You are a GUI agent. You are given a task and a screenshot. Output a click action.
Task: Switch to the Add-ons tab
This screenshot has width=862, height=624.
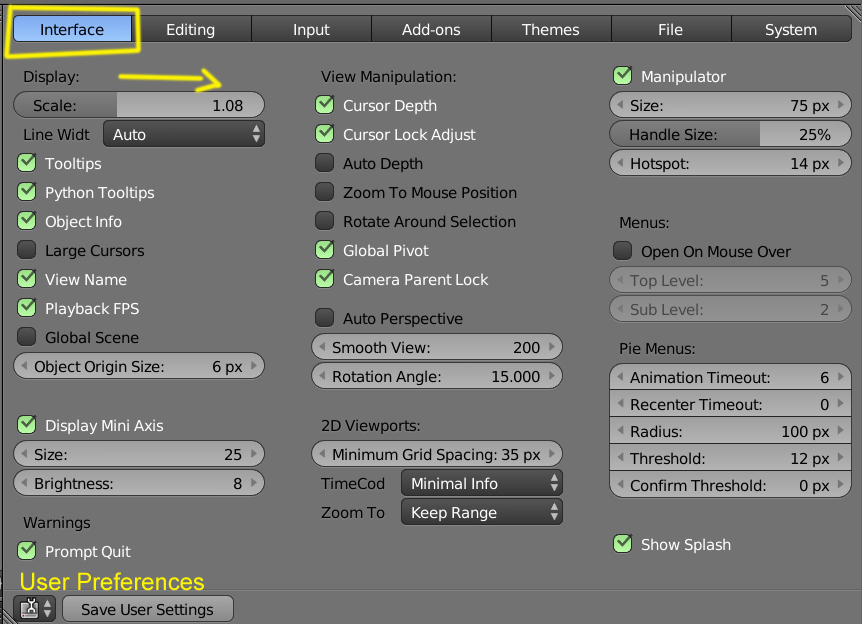tap(431, 30)
